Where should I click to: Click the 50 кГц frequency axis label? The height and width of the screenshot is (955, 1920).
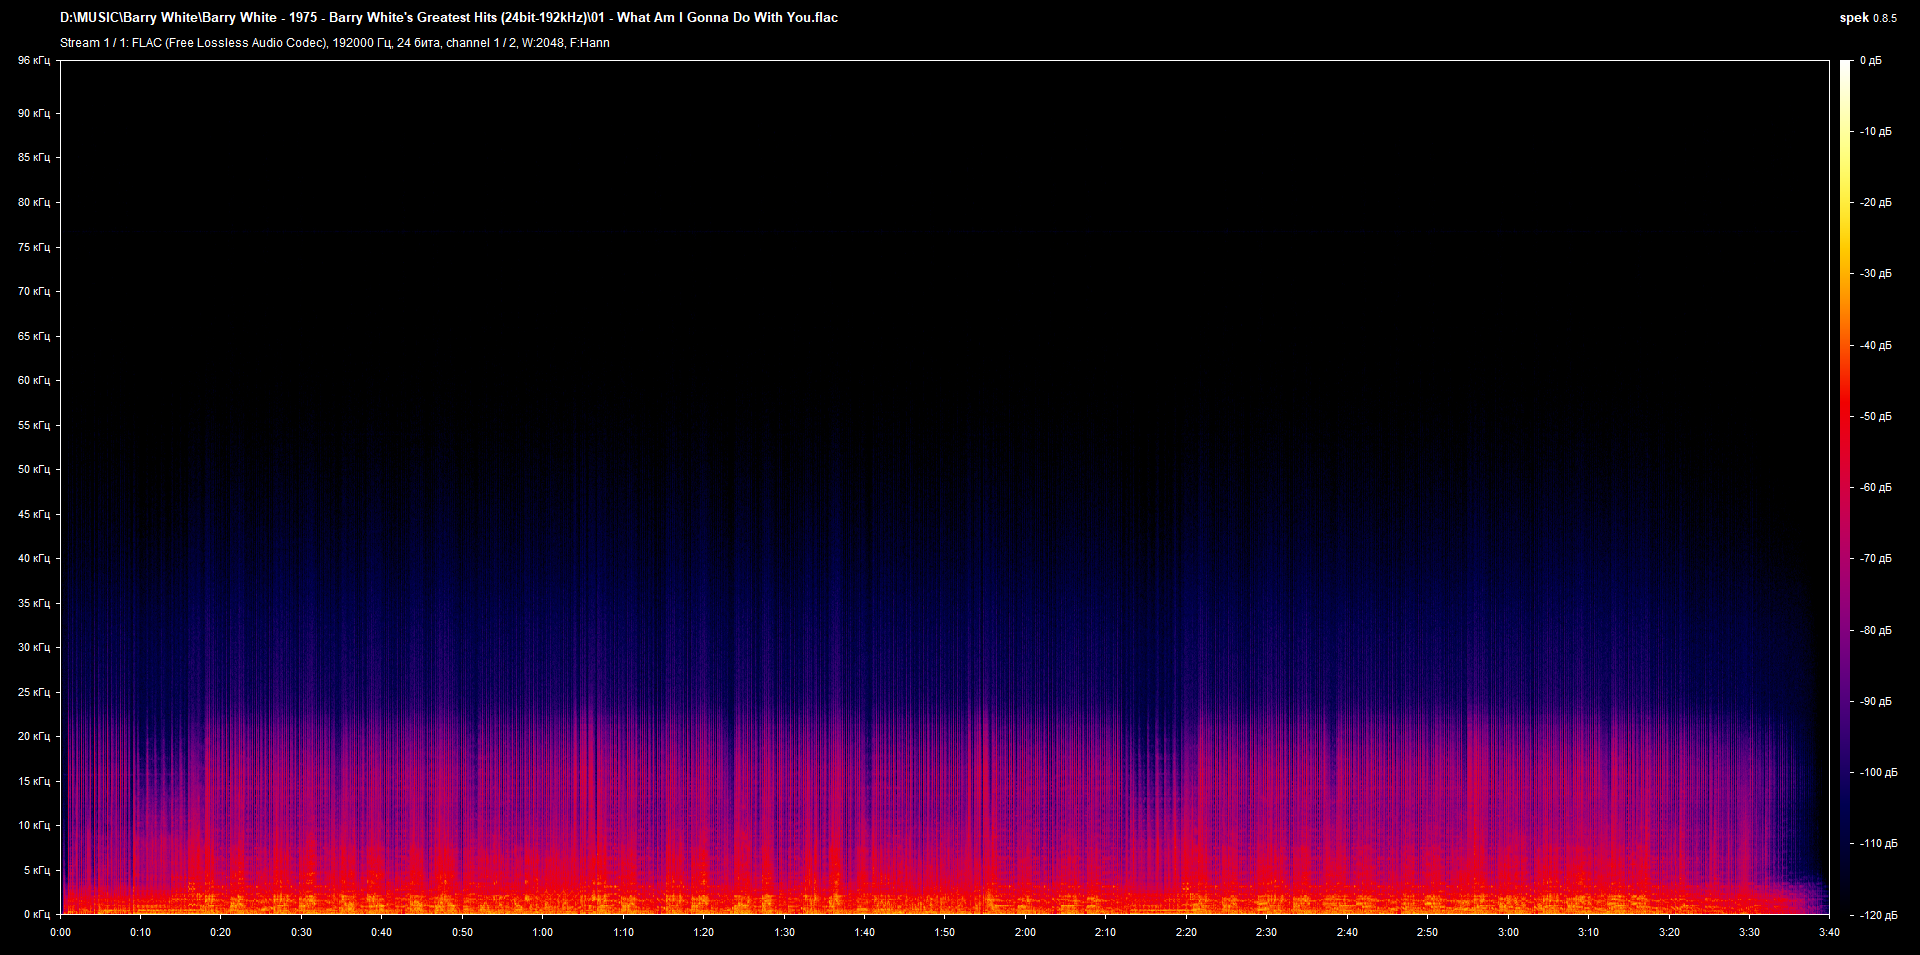(34, 469)
